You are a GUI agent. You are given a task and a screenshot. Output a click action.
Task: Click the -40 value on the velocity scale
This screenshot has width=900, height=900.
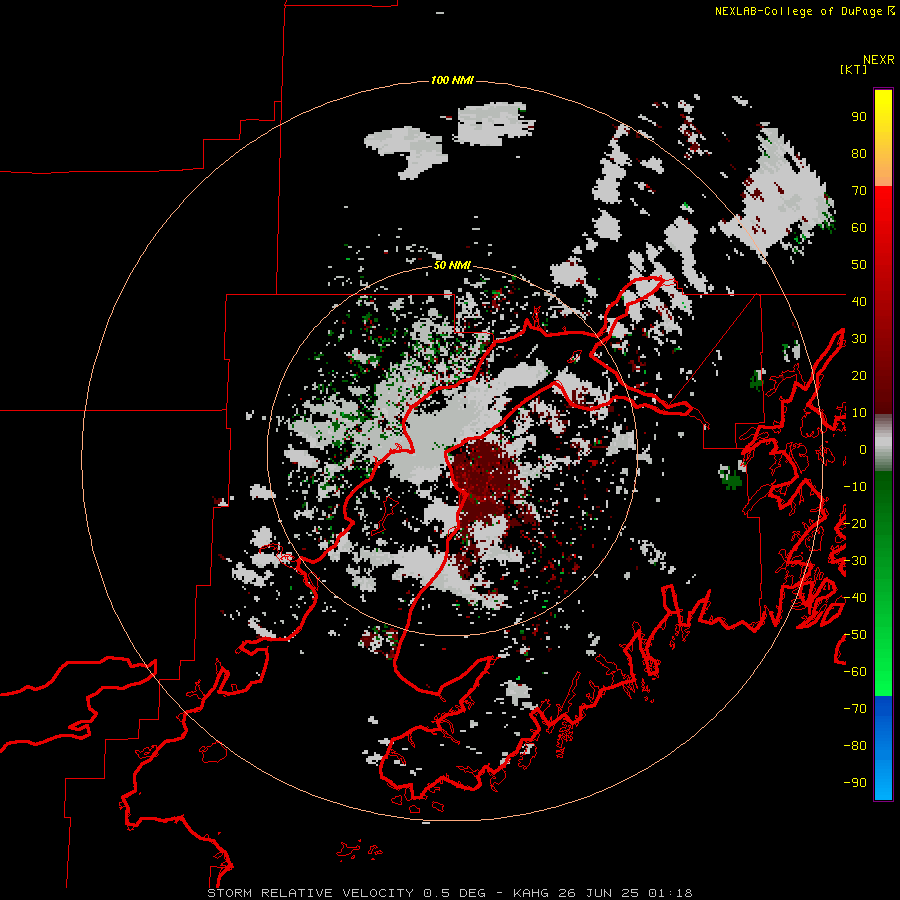pos(855,598)
